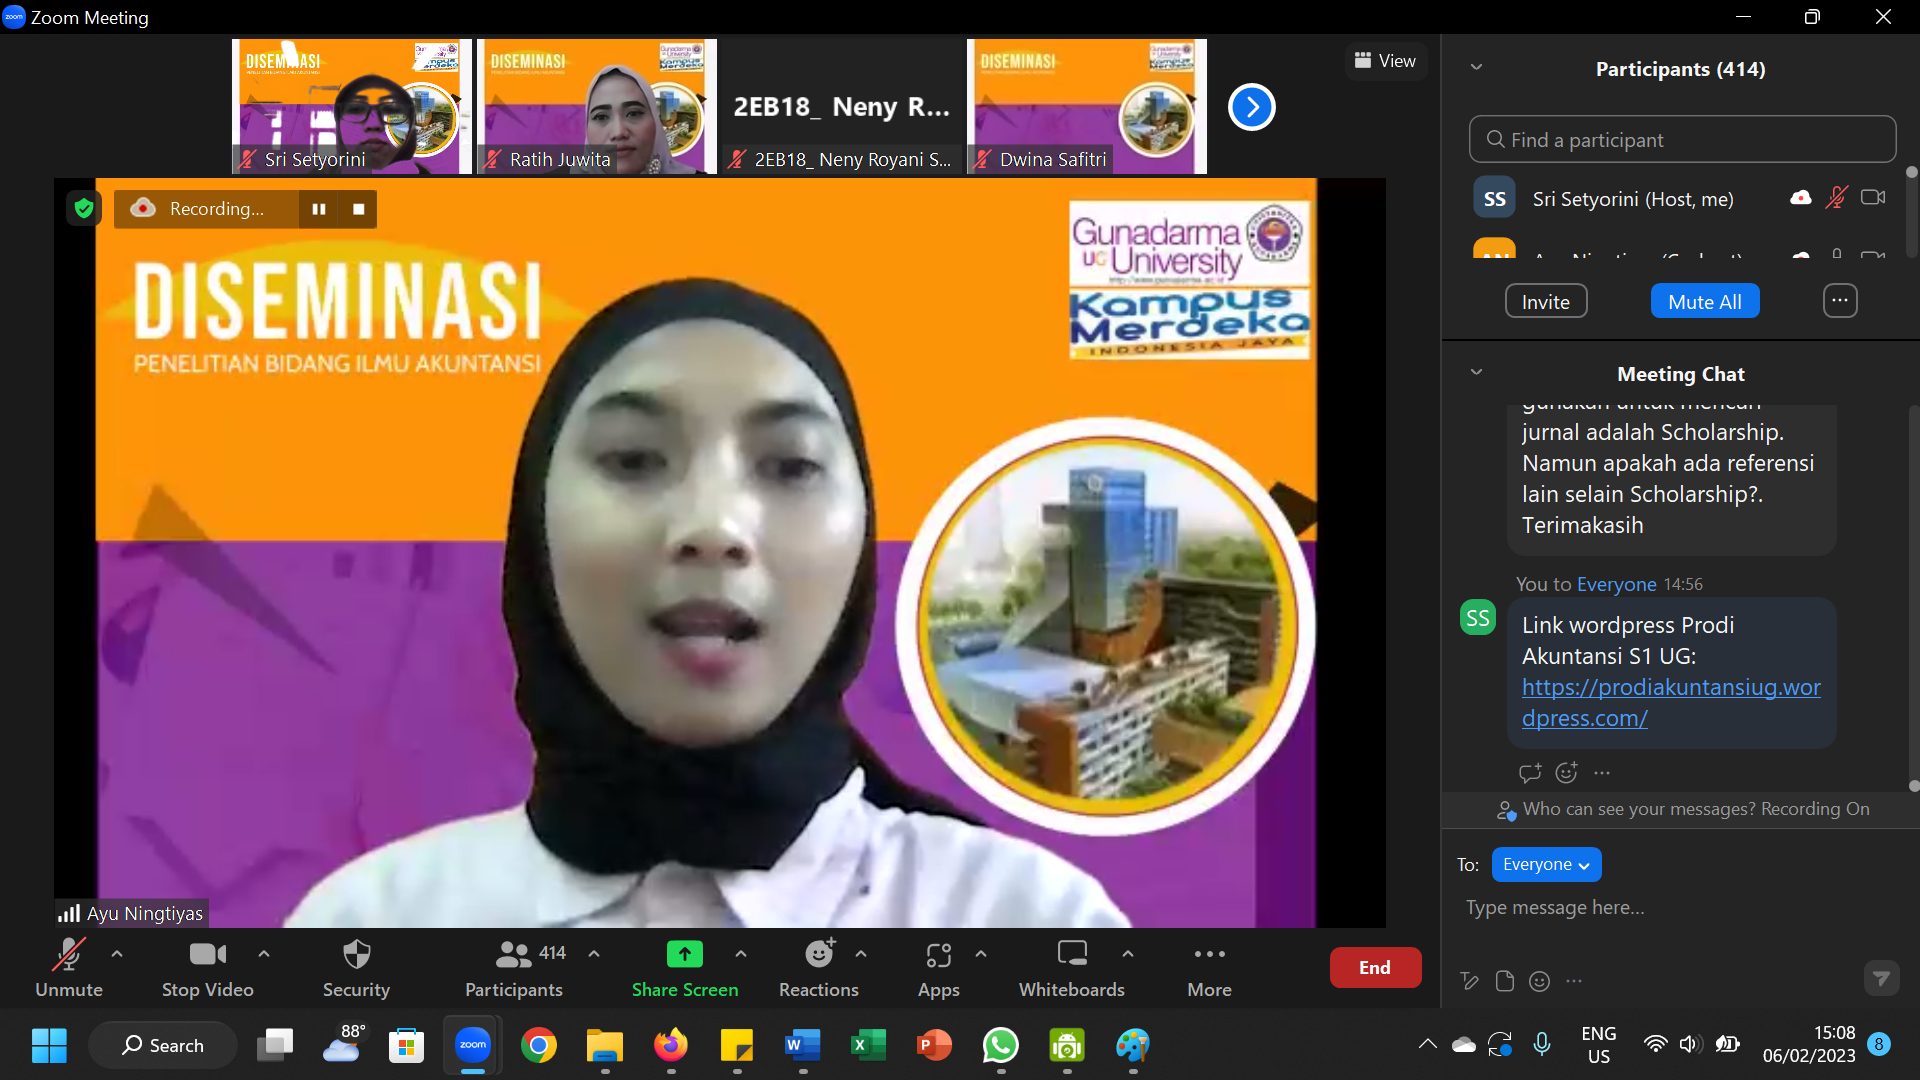Click cloud recording icon beside Sri Setyorini
The image size is (1920, 1080).
1801,198
